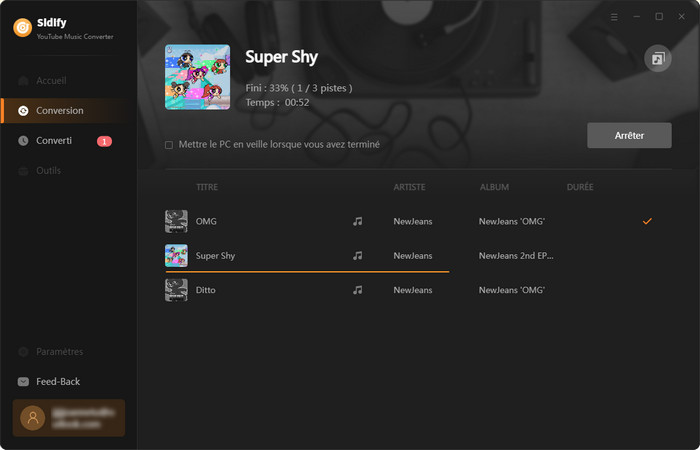Click the music note icon for OMG
Viewport: 700px width, 450px height.
[x=358, y=221]
